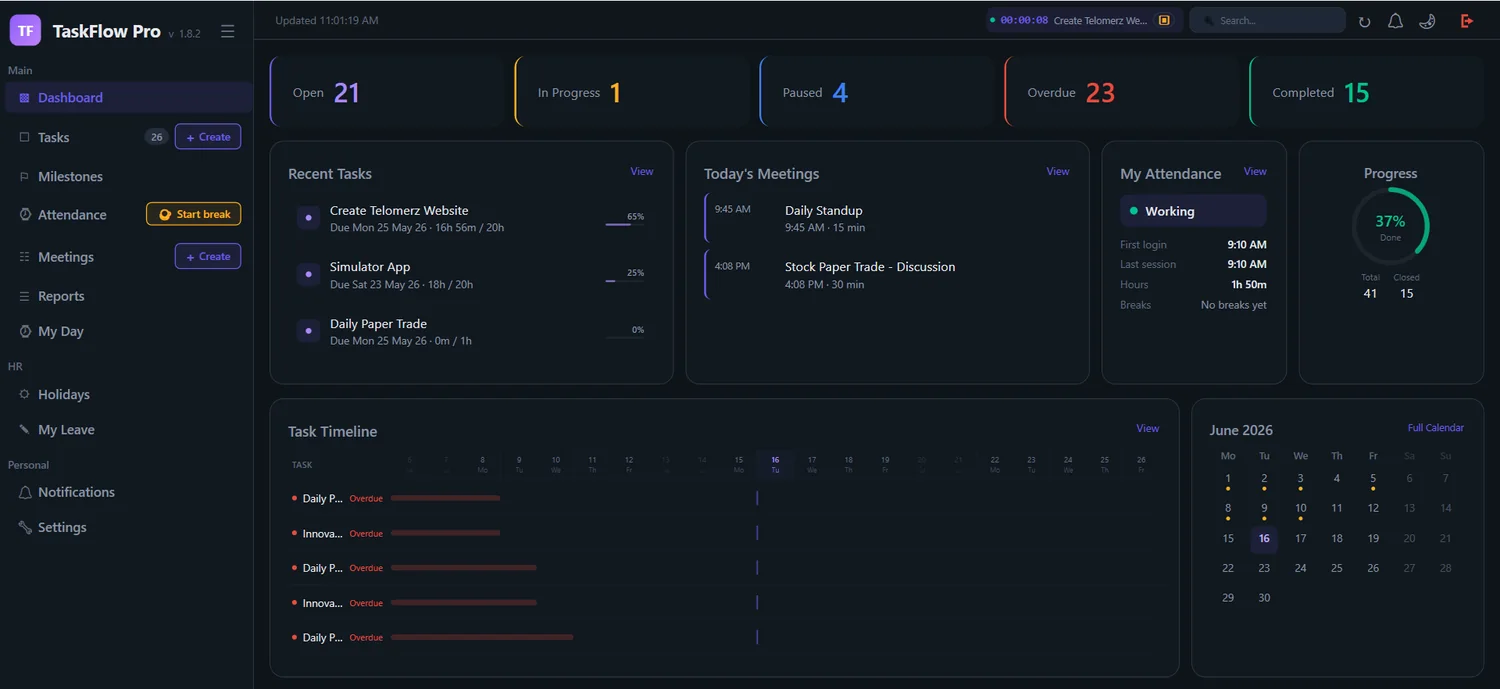The image size is (1500, 689).
Task: Open View link in Recent Tasks
Action: point(642,171)
